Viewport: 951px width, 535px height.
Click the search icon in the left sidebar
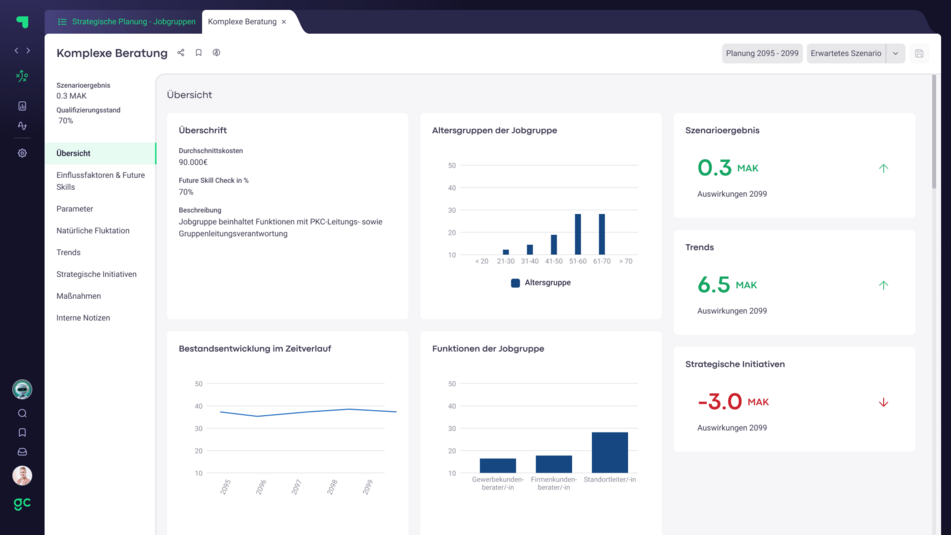tap(22, 413)
